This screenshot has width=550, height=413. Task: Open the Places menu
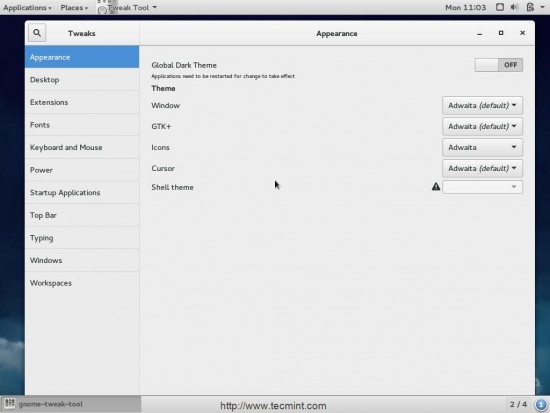(74, 7)
